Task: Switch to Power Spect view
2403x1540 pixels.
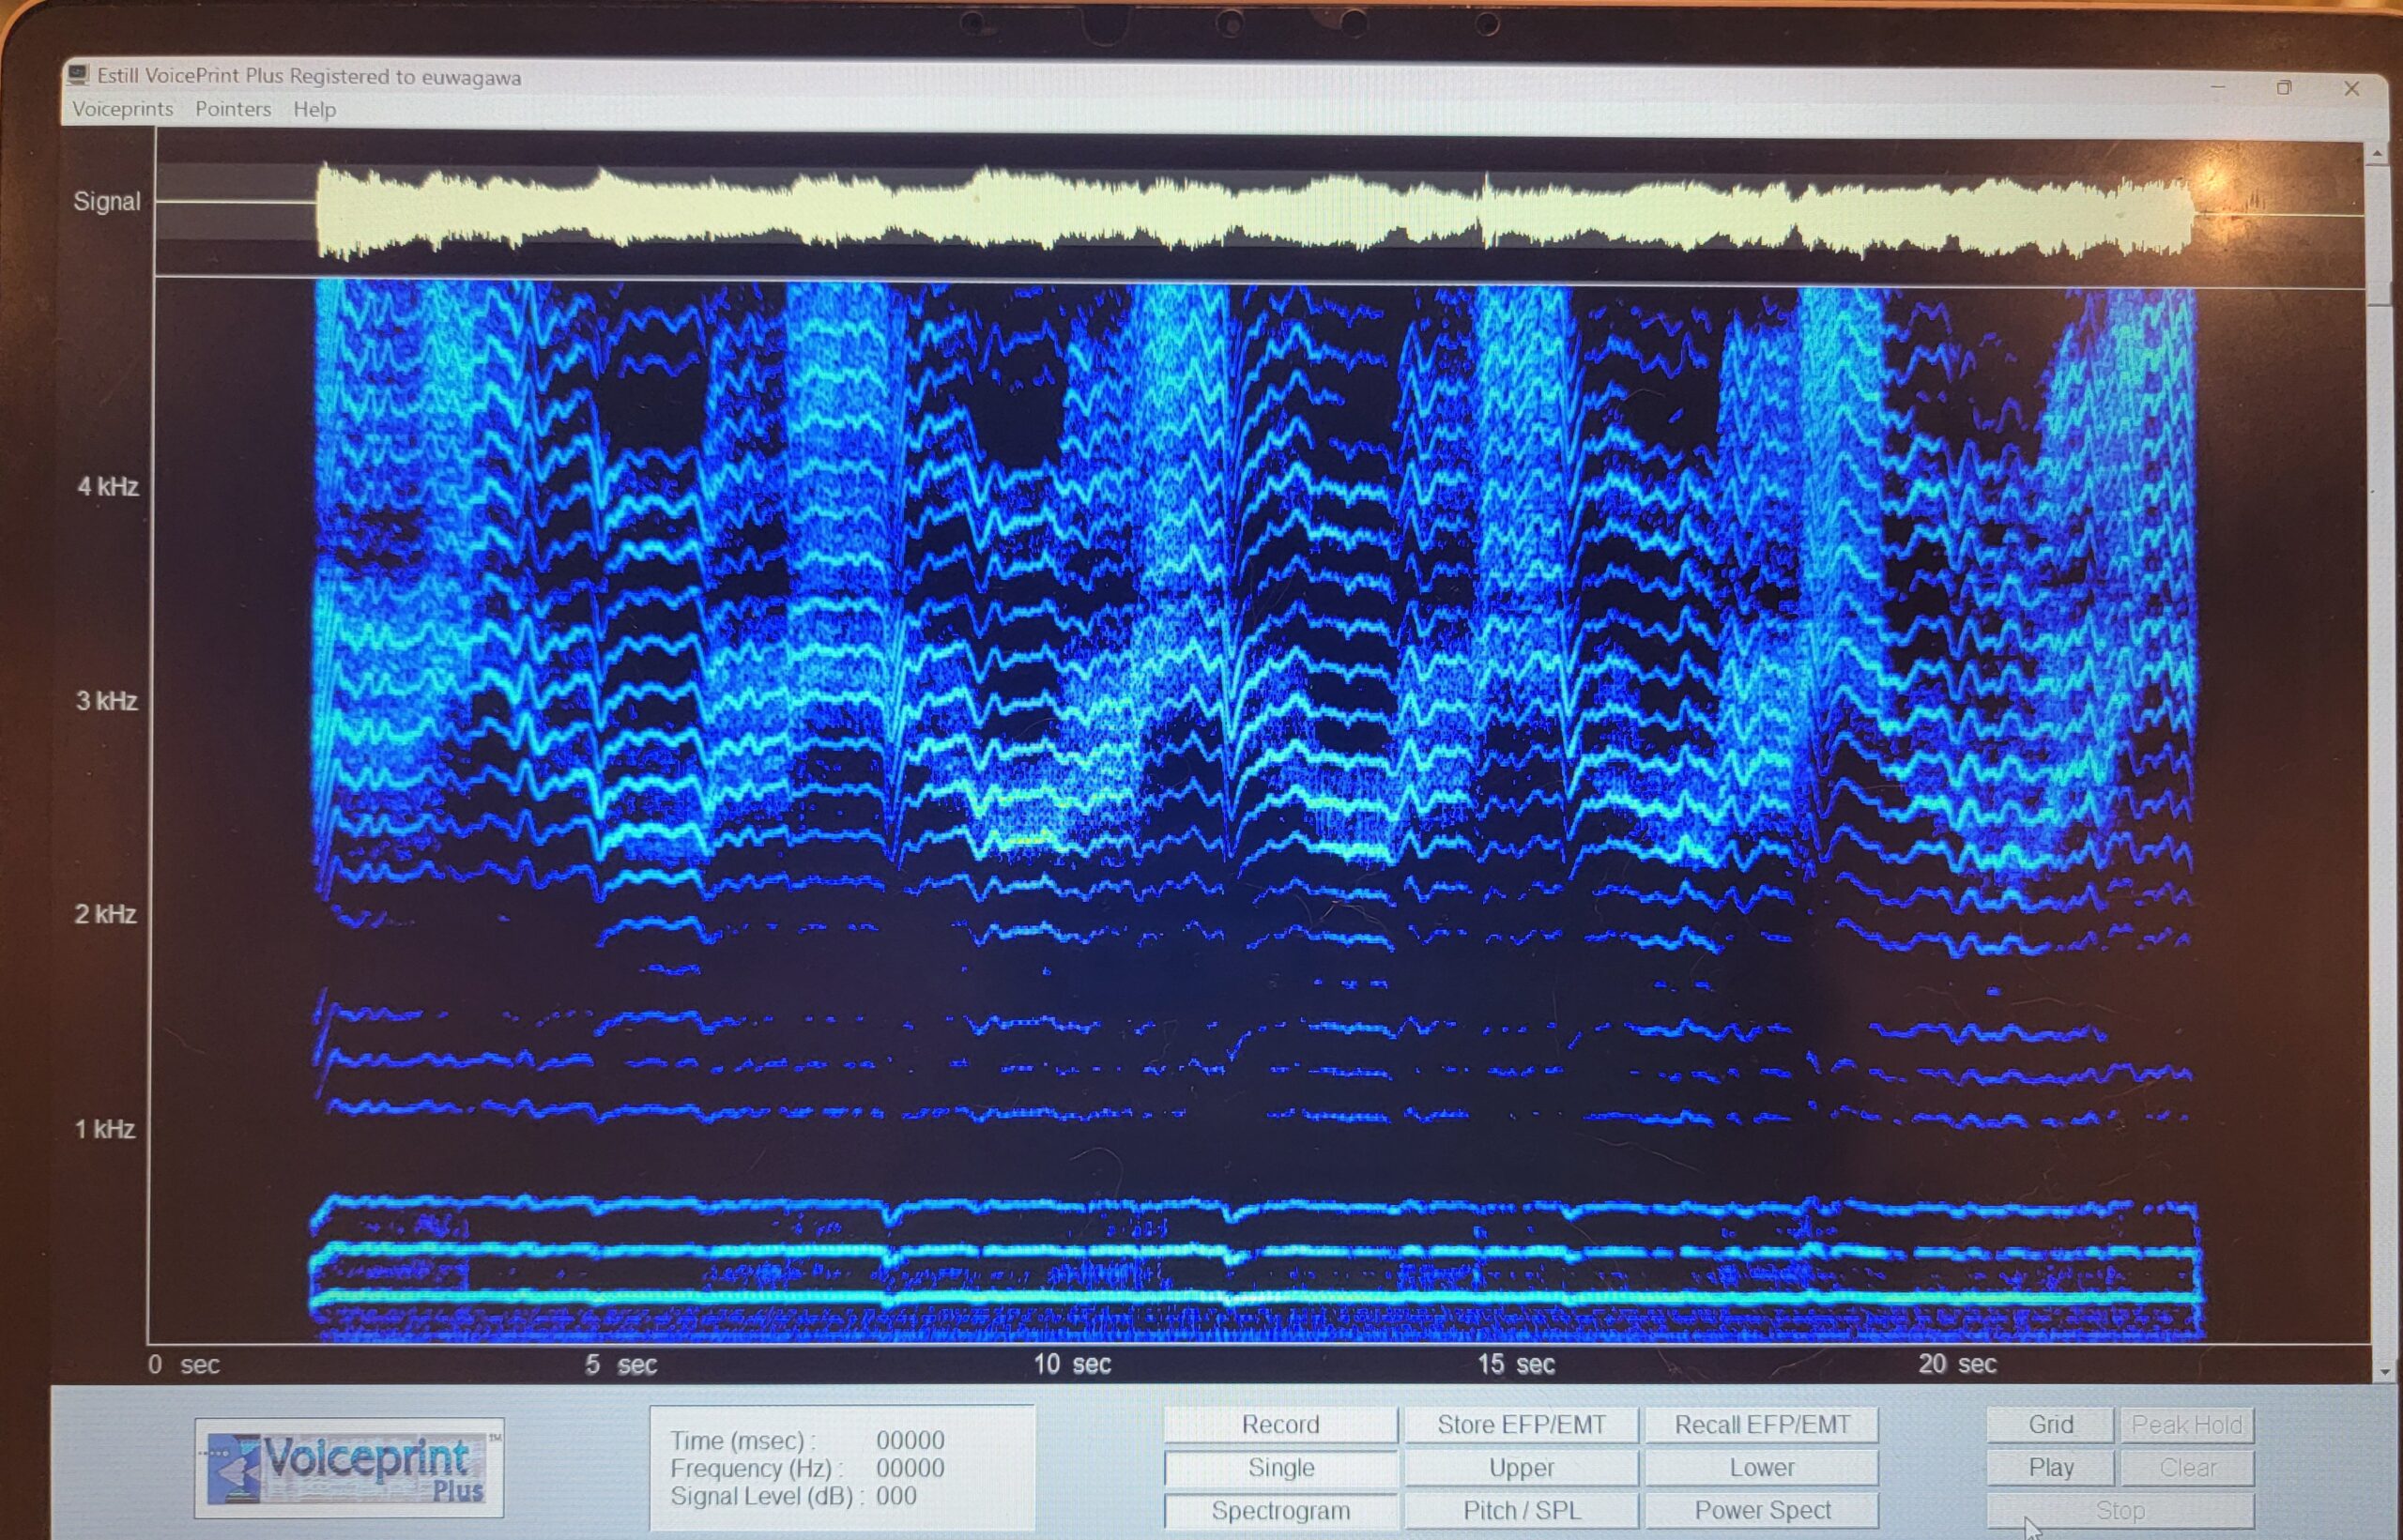Action: pos(1762,1511)
